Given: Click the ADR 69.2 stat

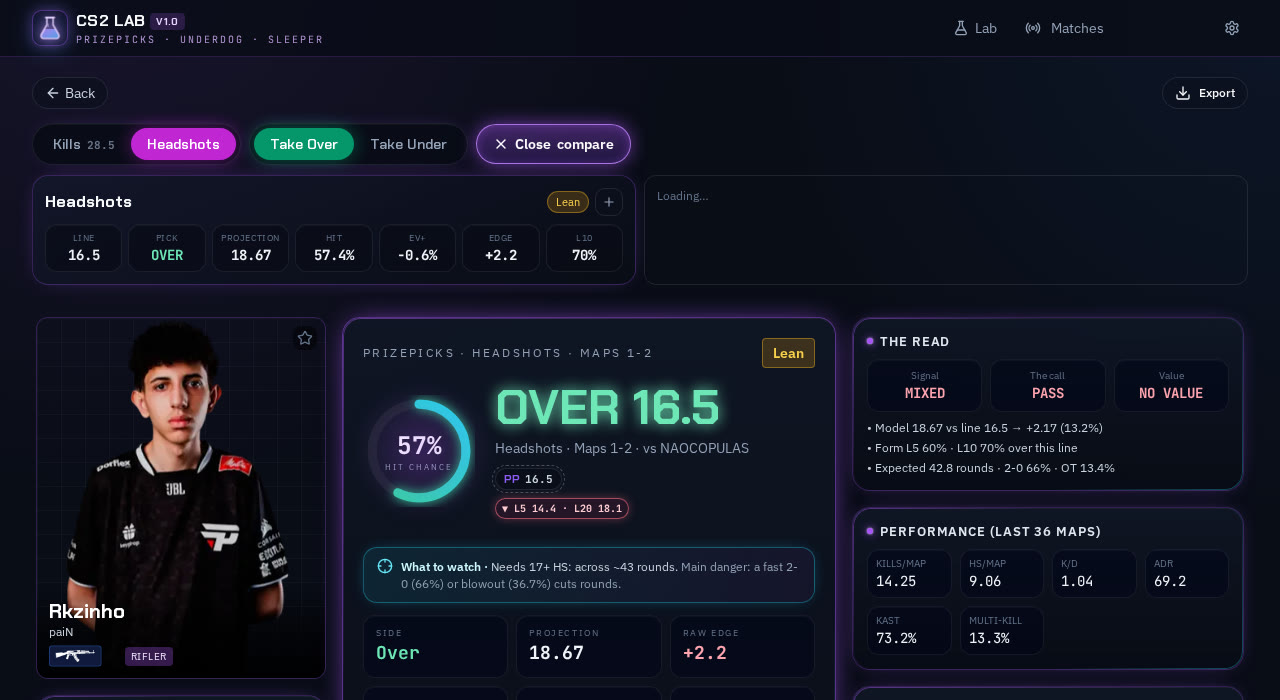Looking at the screenshot, I should tap(1187, 574).
